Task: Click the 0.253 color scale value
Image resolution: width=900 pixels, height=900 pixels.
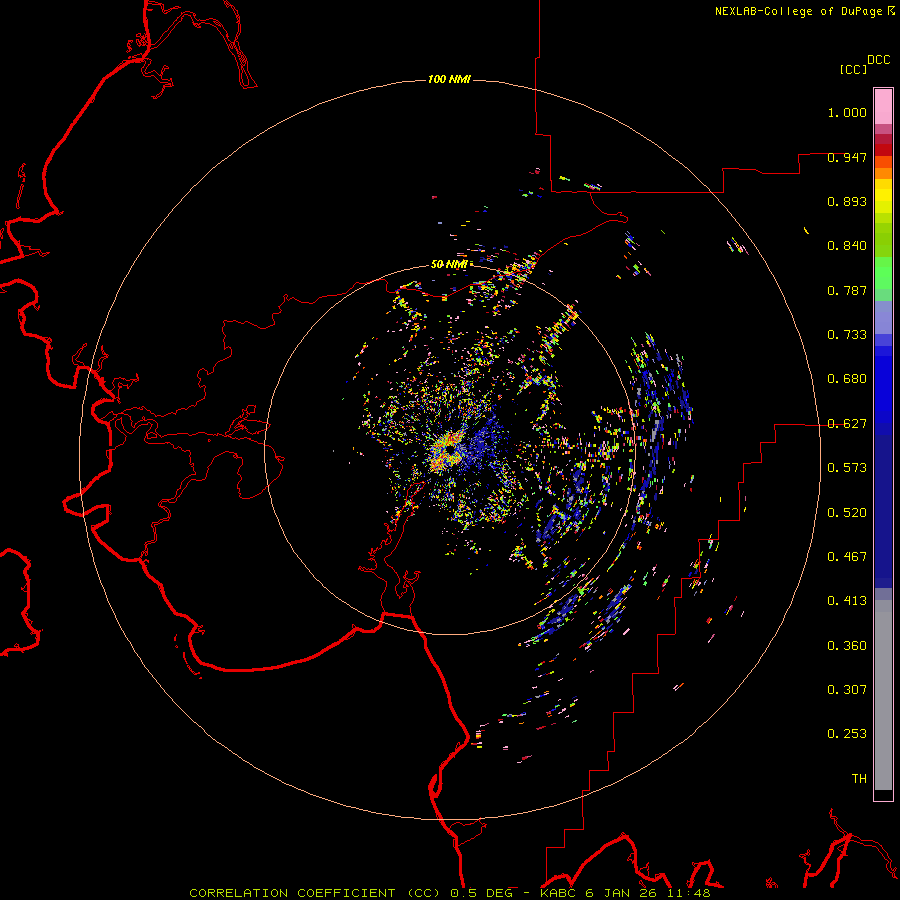Action: (x=847, y=734)
